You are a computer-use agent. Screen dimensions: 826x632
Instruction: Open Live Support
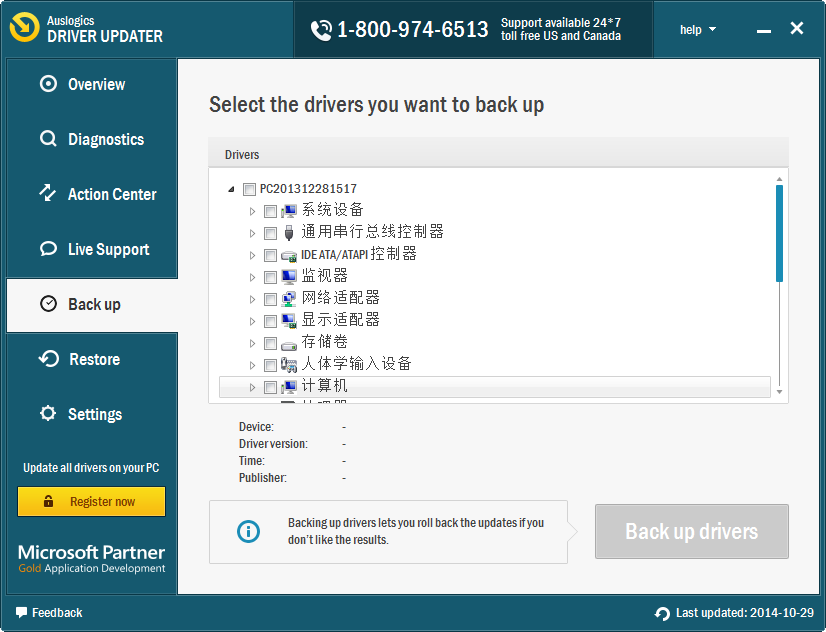click(92, 249)
